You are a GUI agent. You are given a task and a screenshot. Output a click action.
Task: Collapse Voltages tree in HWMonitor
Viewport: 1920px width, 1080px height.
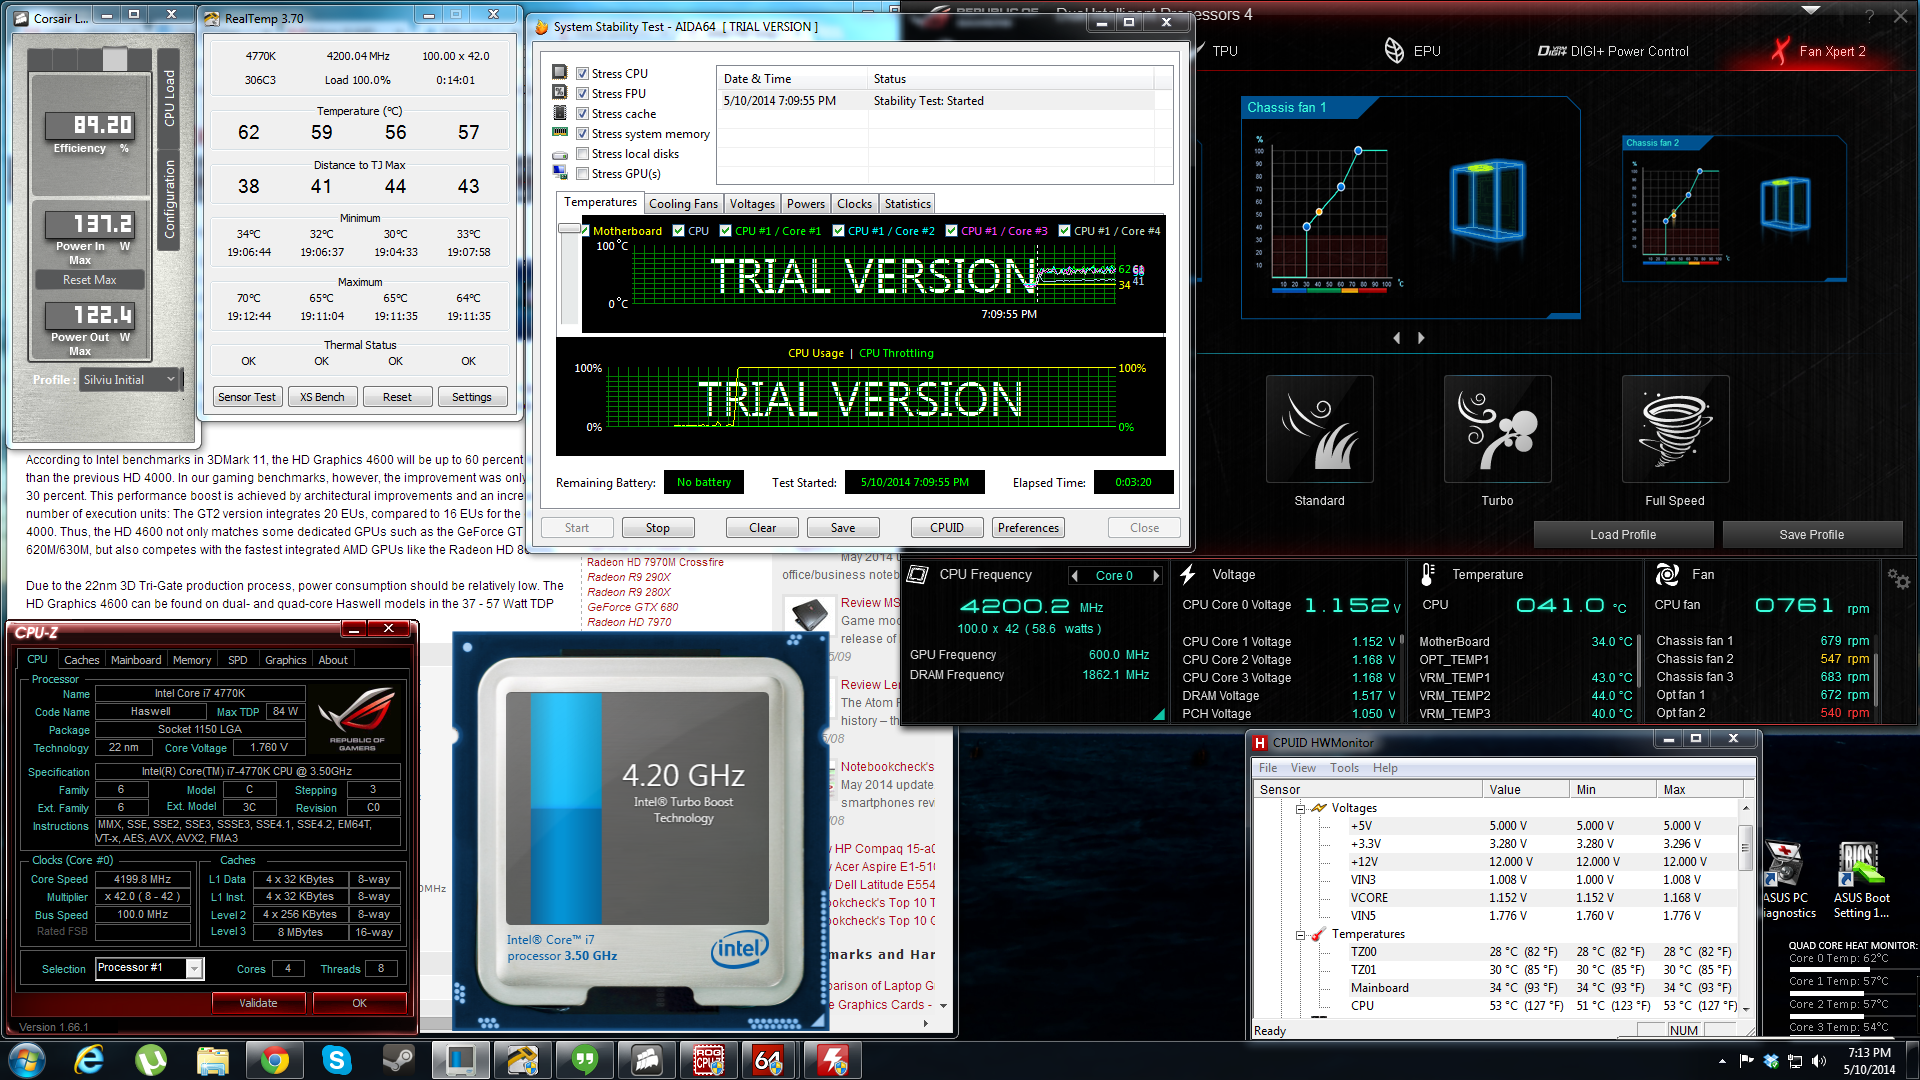[1300, 808]
